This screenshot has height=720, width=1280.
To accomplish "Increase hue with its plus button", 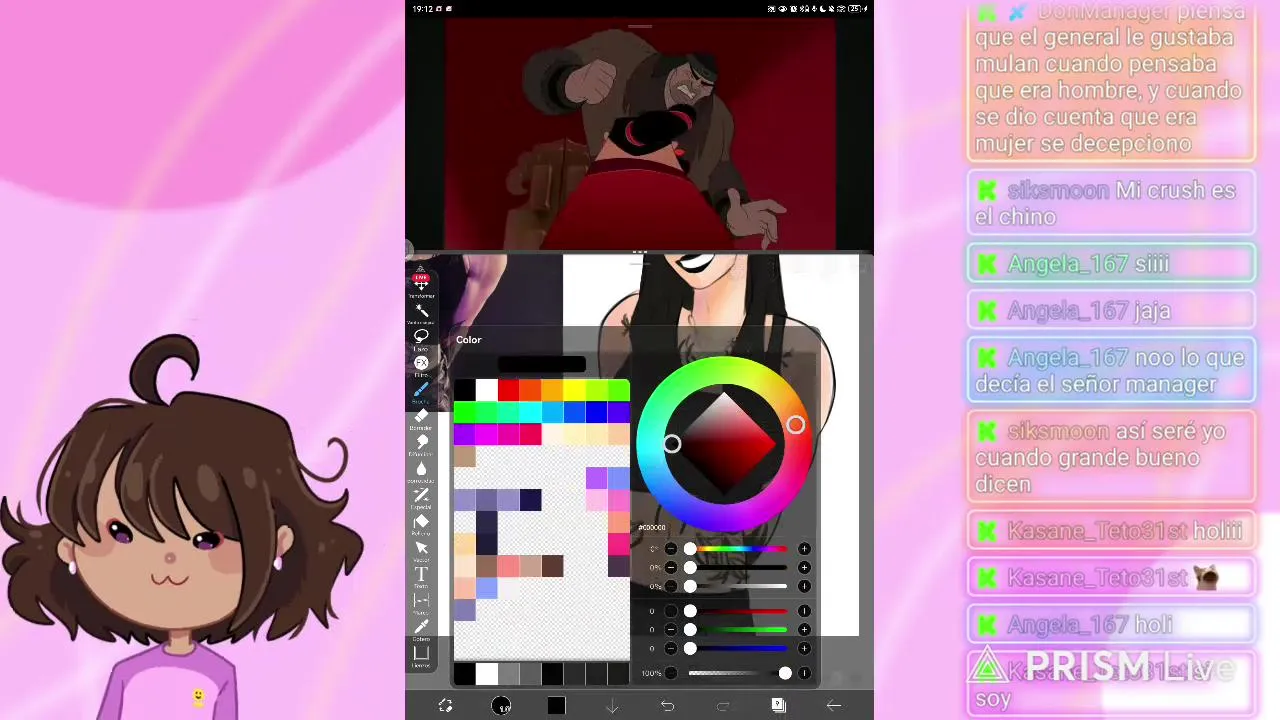I will [x=804, y=549].
